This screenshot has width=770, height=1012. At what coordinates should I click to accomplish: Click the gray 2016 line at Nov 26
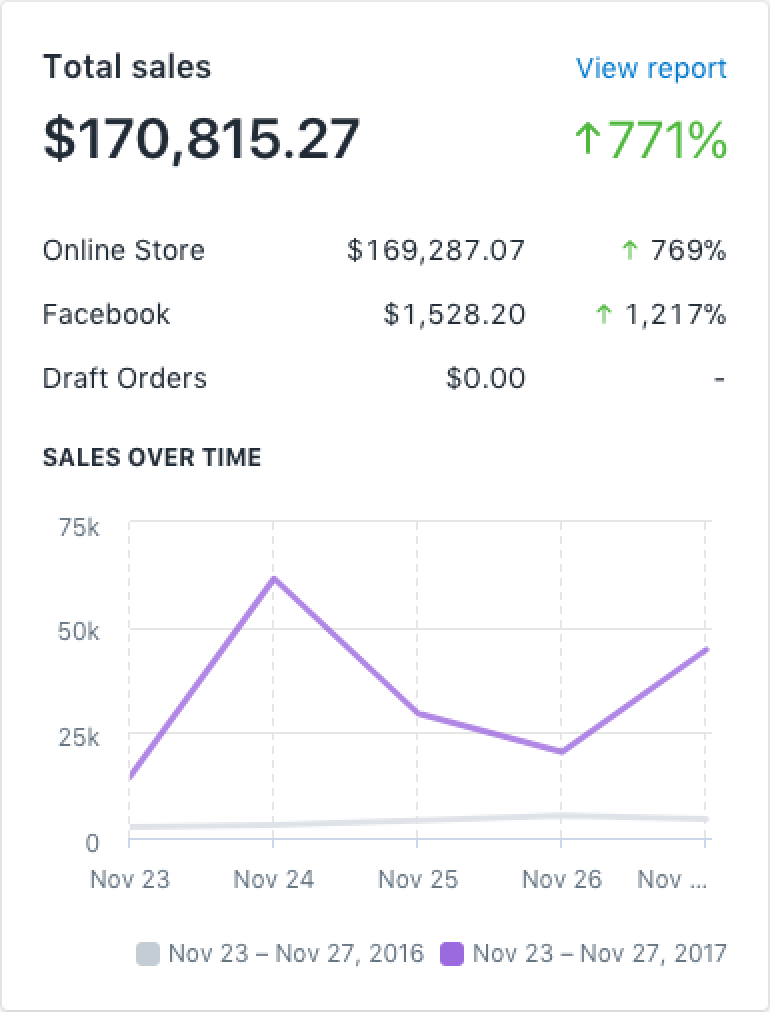point(560,816)
